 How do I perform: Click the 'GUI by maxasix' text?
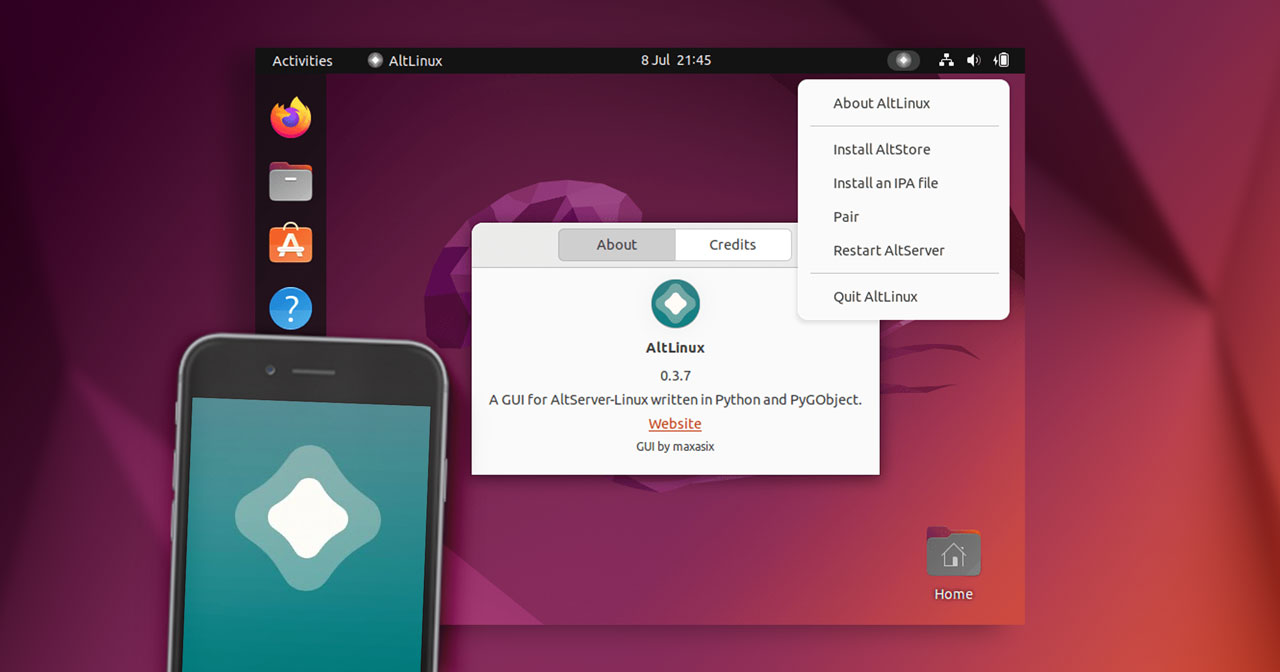tap(675, 447)
